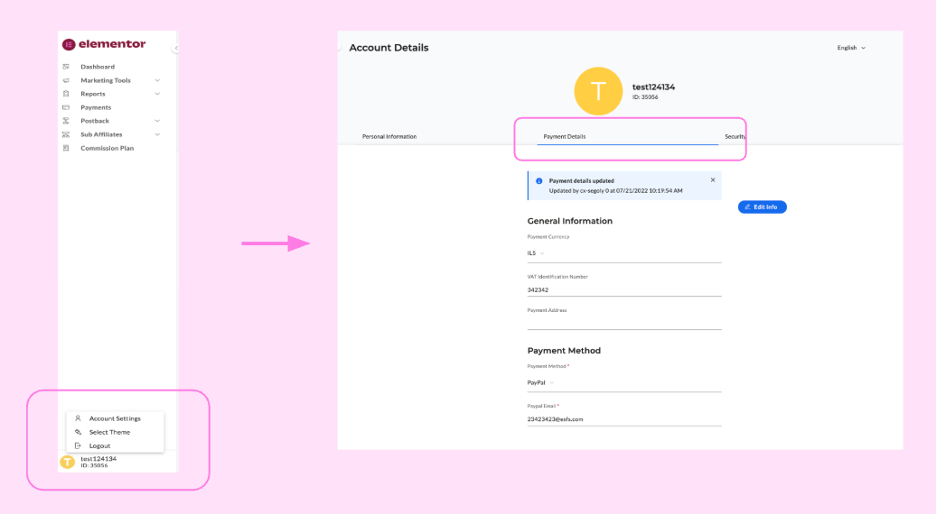Click the Select Theme paint icon
Viewport: 936px width, 514px height.
point(78,432)
